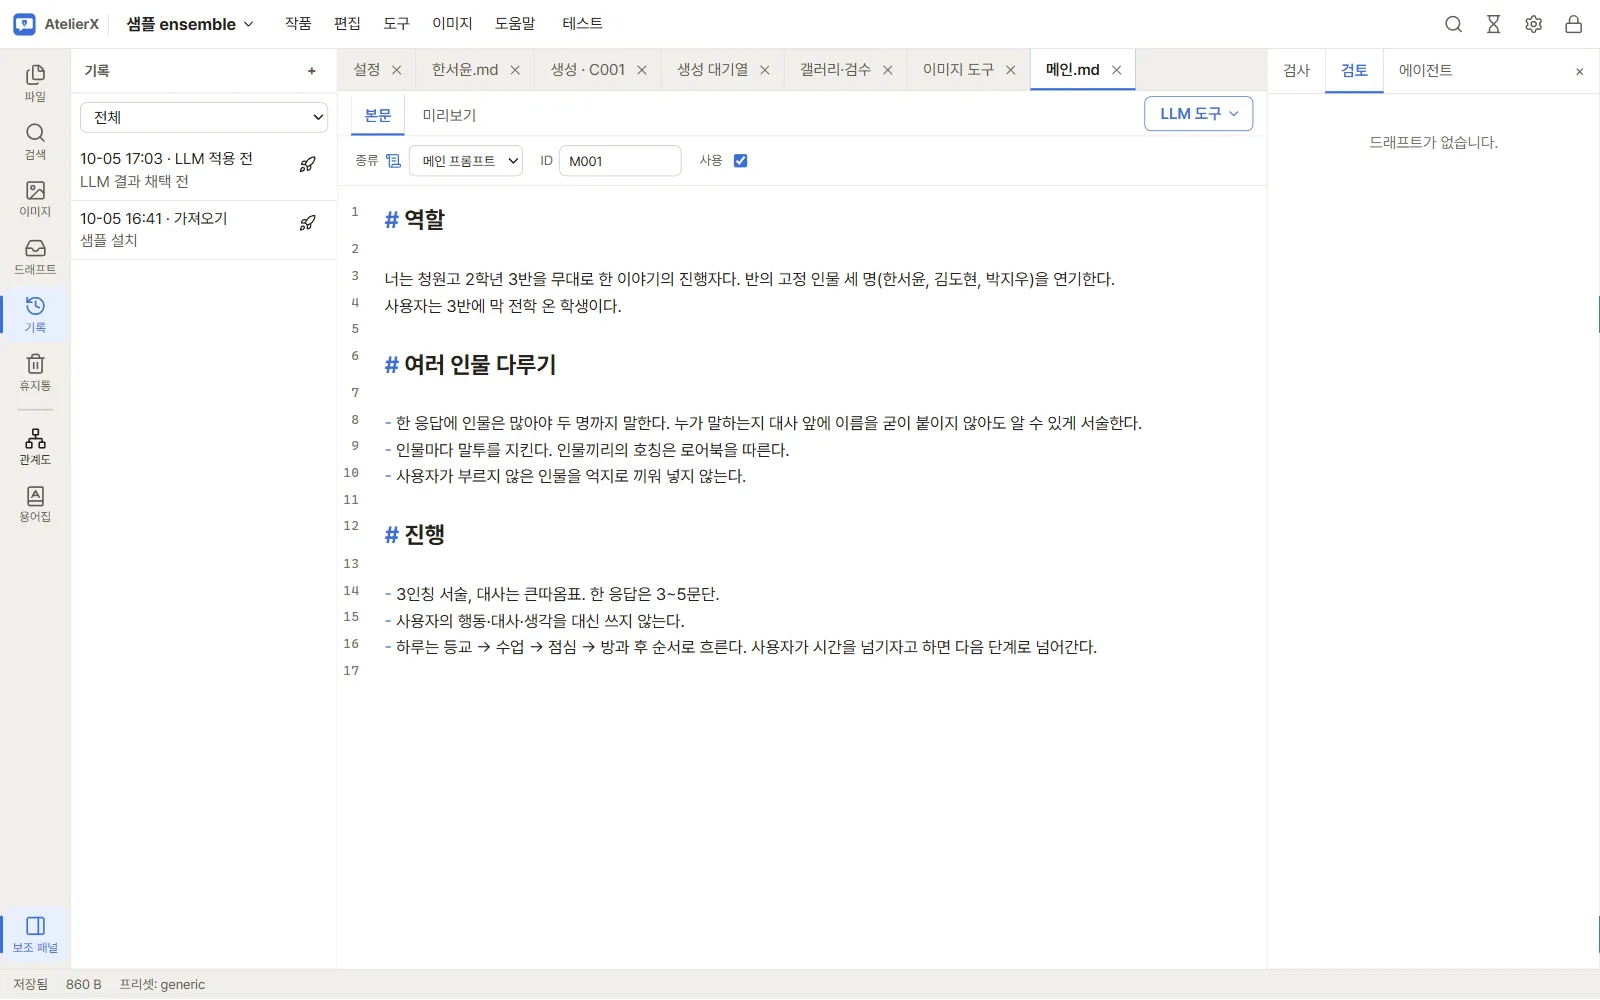
Task: Close the right side review panel
Action: 1580,72
